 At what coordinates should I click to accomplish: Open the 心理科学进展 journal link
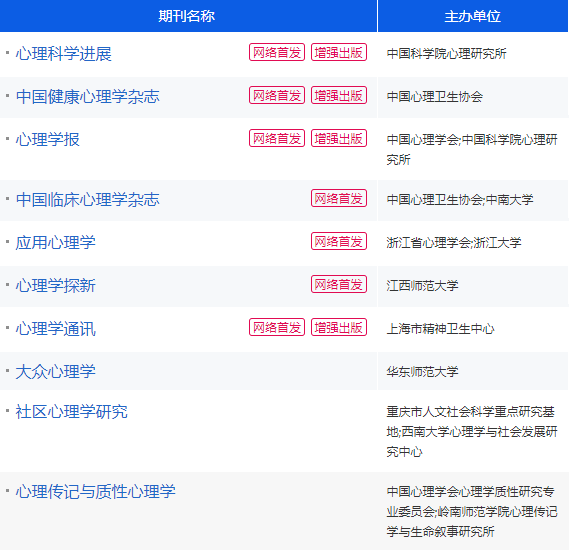(x=64, y=54)
